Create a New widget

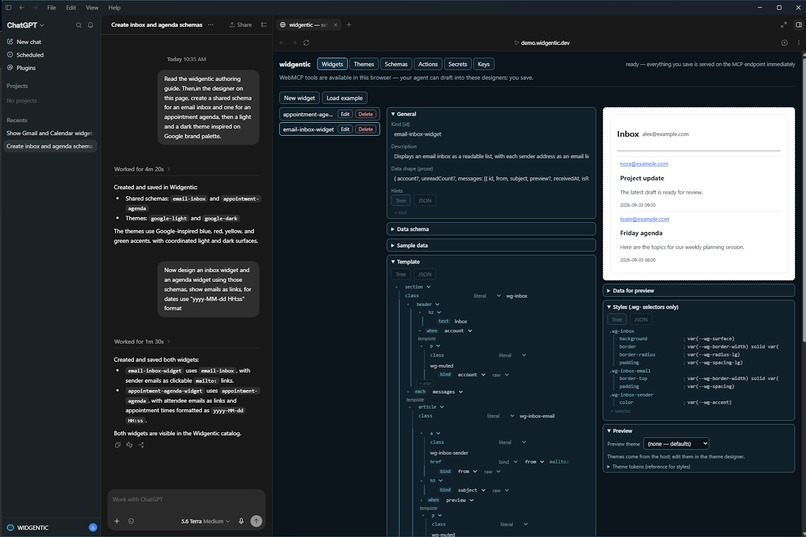pos(299,98)
